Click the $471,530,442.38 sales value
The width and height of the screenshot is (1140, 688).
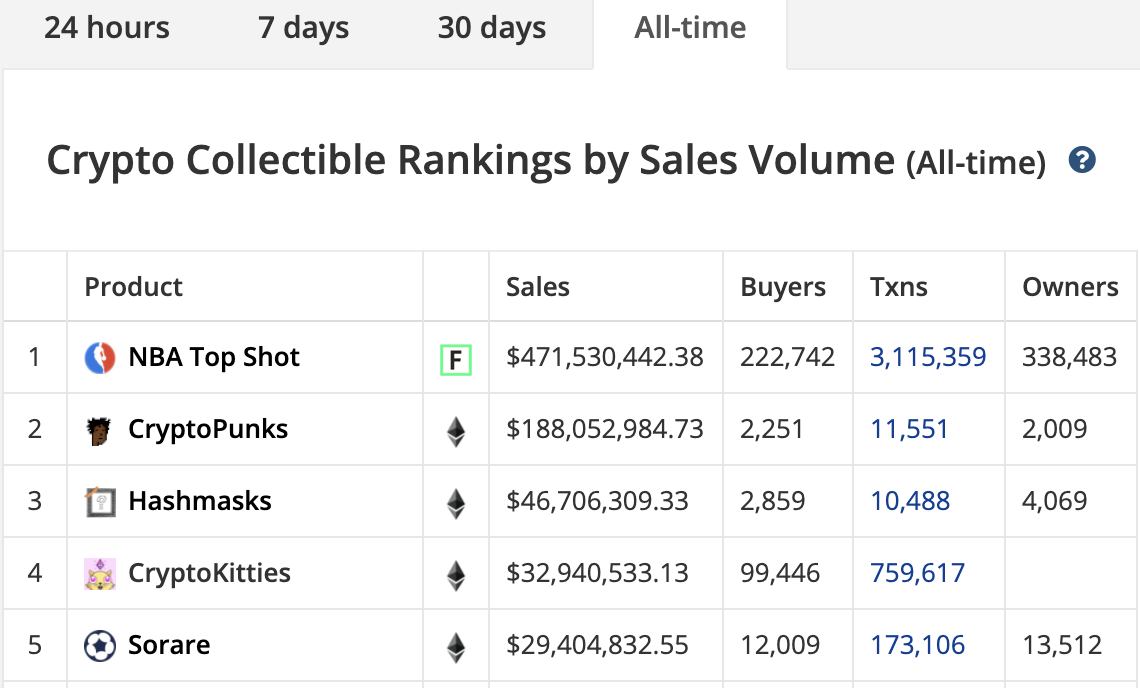605,357
